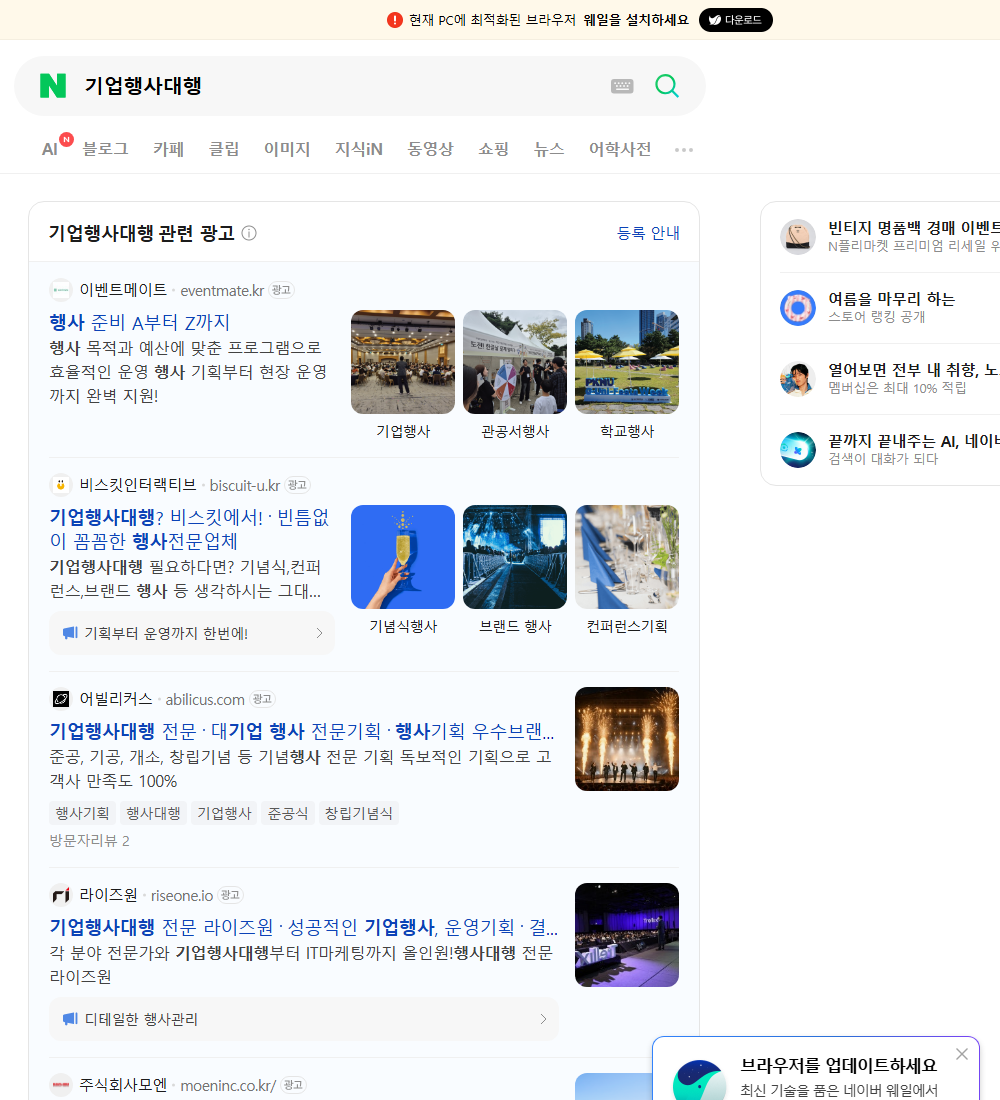Open the 여름을 마무리 하는 item

891,307
